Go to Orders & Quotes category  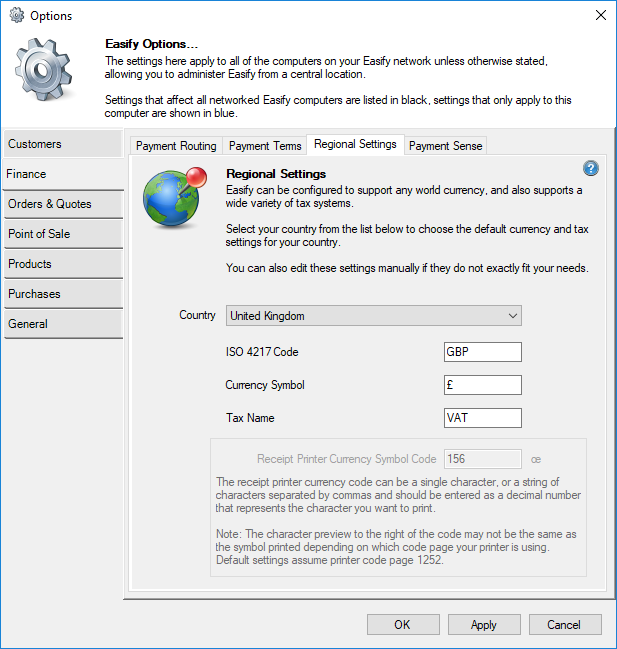[x=62, y=204]
